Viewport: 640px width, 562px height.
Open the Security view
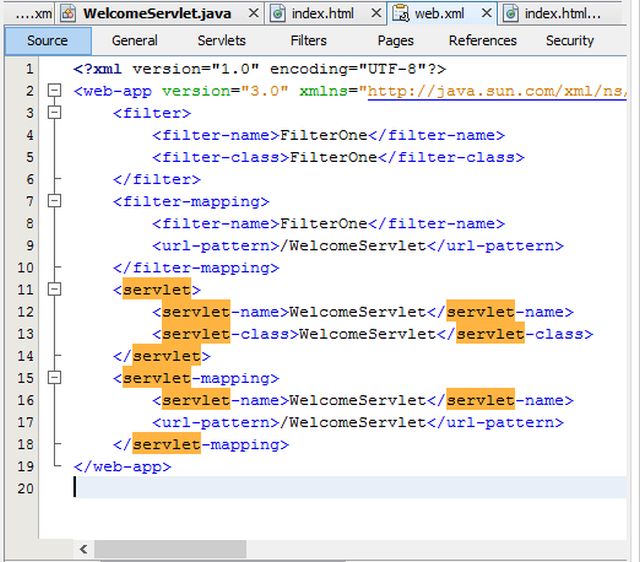570,41
